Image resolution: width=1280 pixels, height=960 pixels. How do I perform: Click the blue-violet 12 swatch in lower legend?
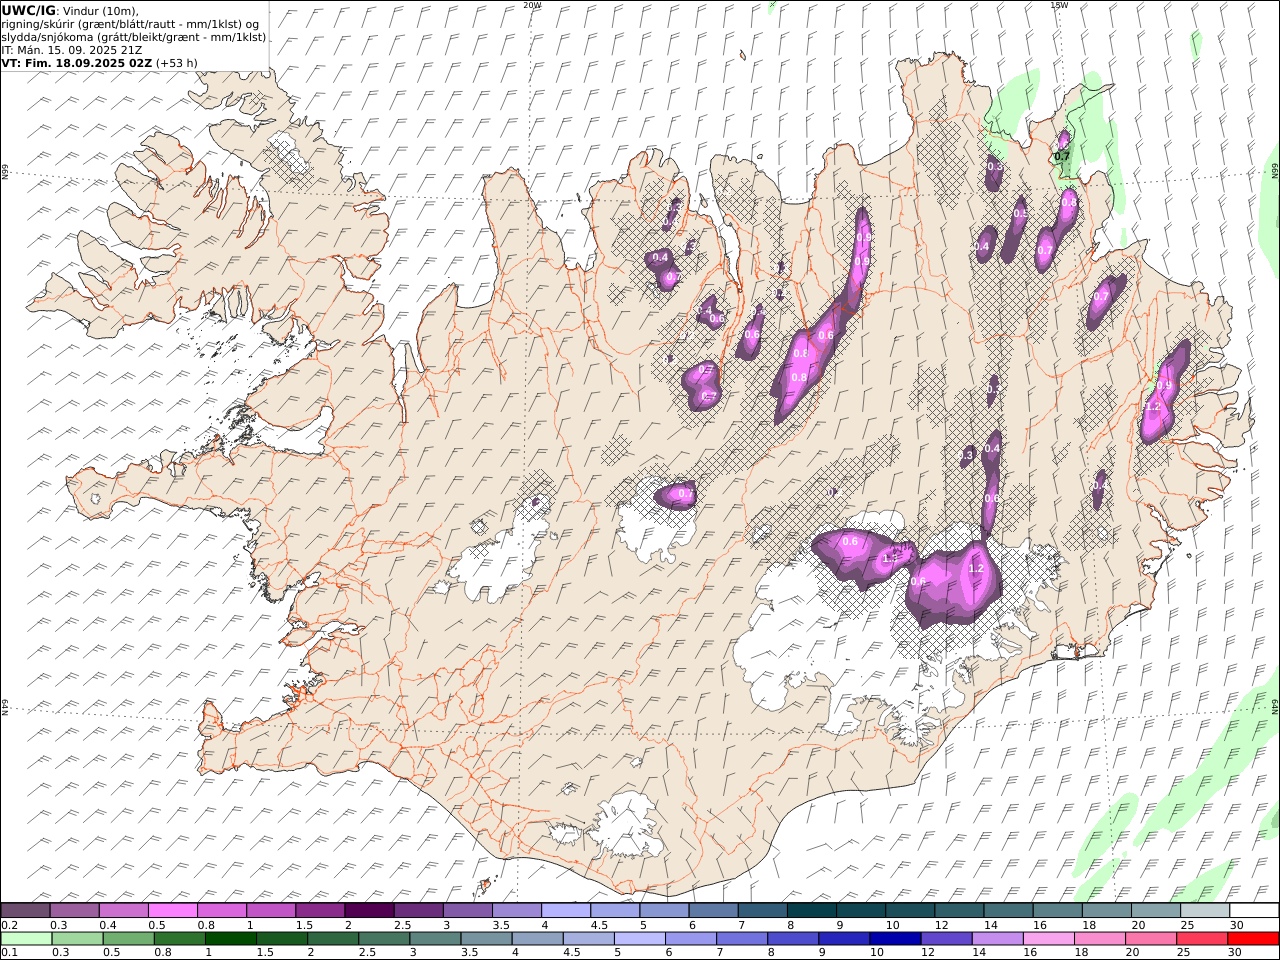tap(946, 939)
